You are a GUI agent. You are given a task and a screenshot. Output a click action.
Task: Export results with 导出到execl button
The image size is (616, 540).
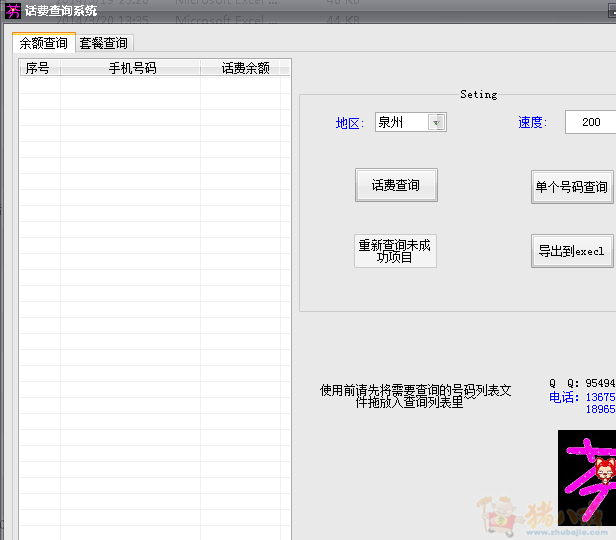tap(572, 252)
